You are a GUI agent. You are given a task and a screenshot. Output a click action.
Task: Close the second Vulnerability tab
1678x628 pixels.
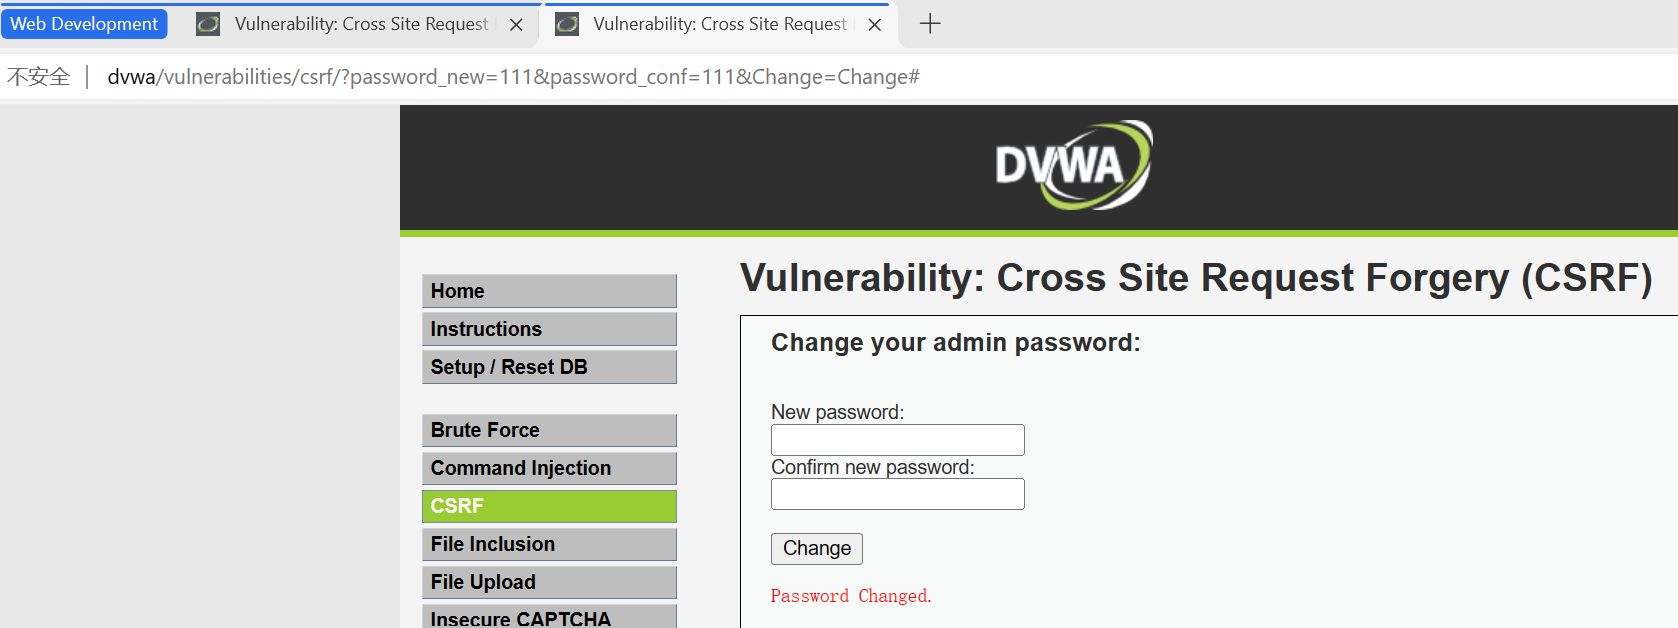(875, 25)
